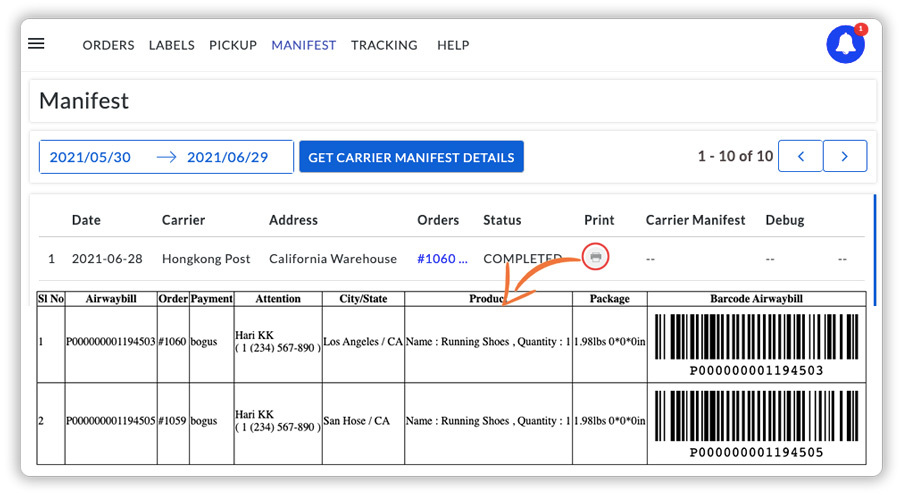The height and width of the screenshot is (495, 900).
Task: Click the vertical scrollbar on table
Action: (875, 250)
